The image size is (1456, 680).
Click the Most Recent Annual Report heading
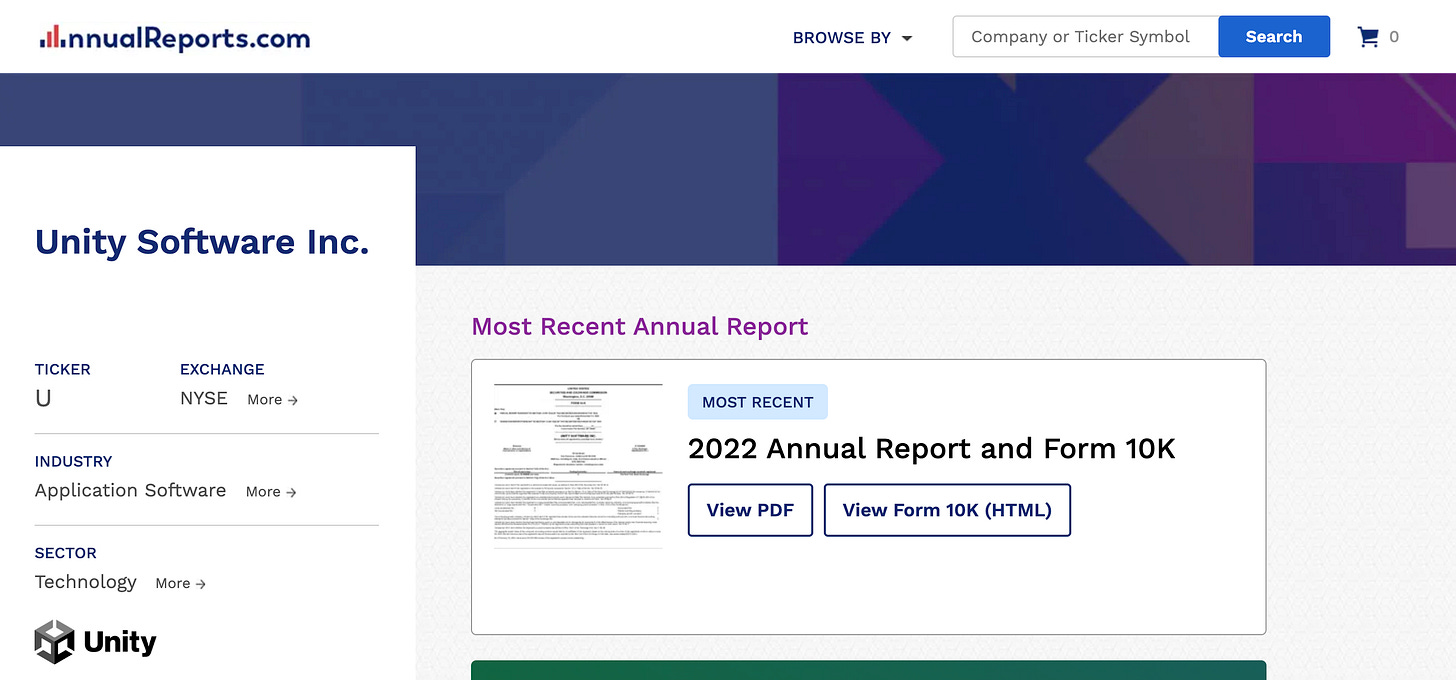(640, 326)
